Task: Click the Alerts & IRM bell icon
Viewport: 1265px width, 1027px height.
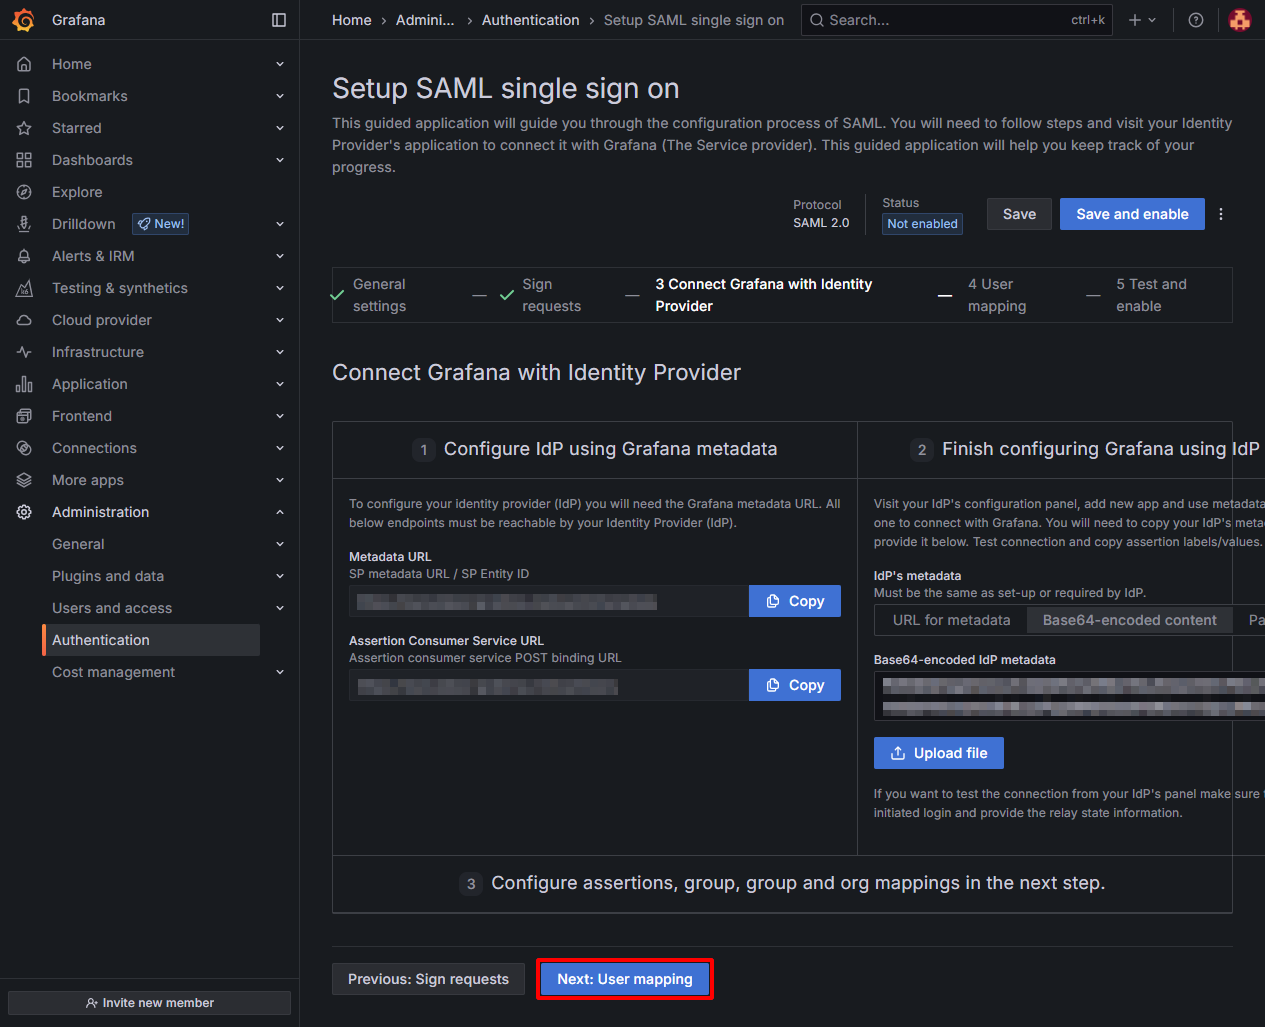Action: point(24,256)
